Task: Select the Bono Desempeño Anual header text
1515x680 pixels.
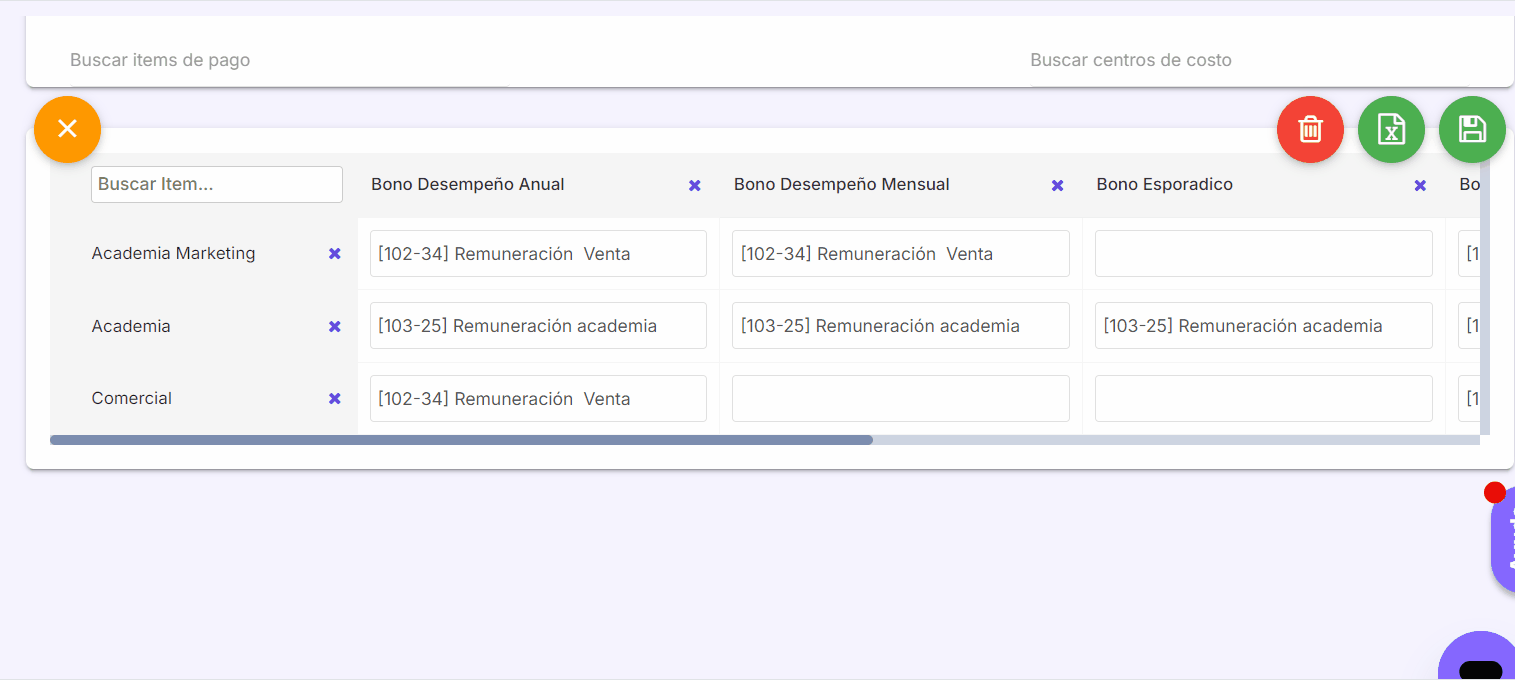Action: click(468, 184)
